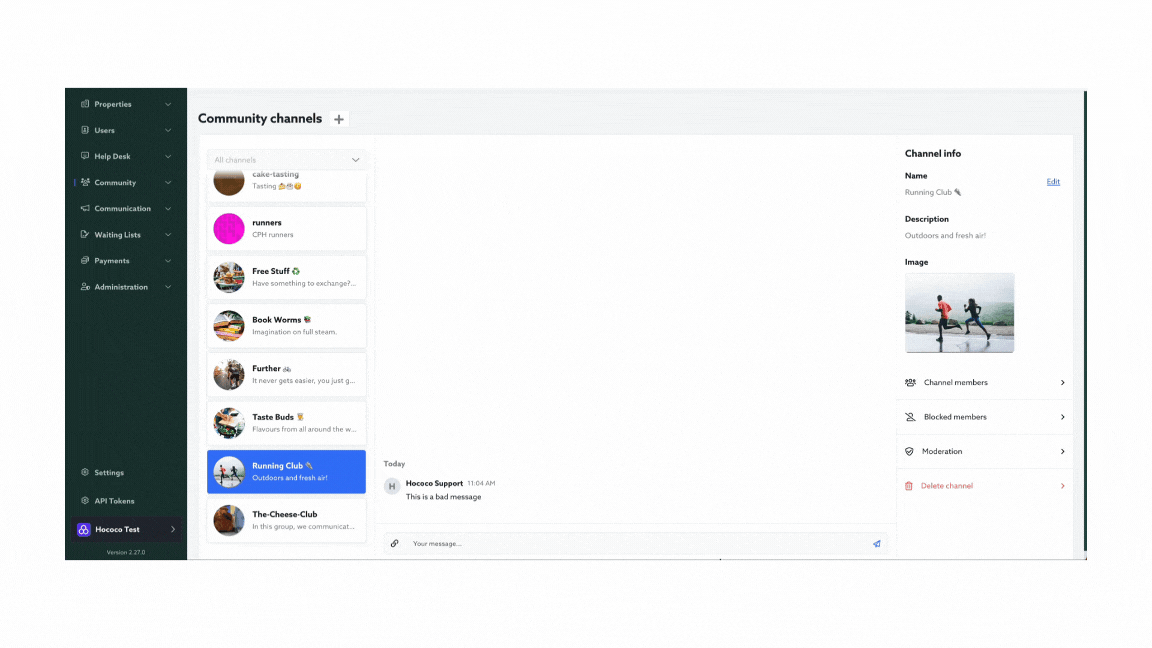Expand Channel members list

point(984,383)
